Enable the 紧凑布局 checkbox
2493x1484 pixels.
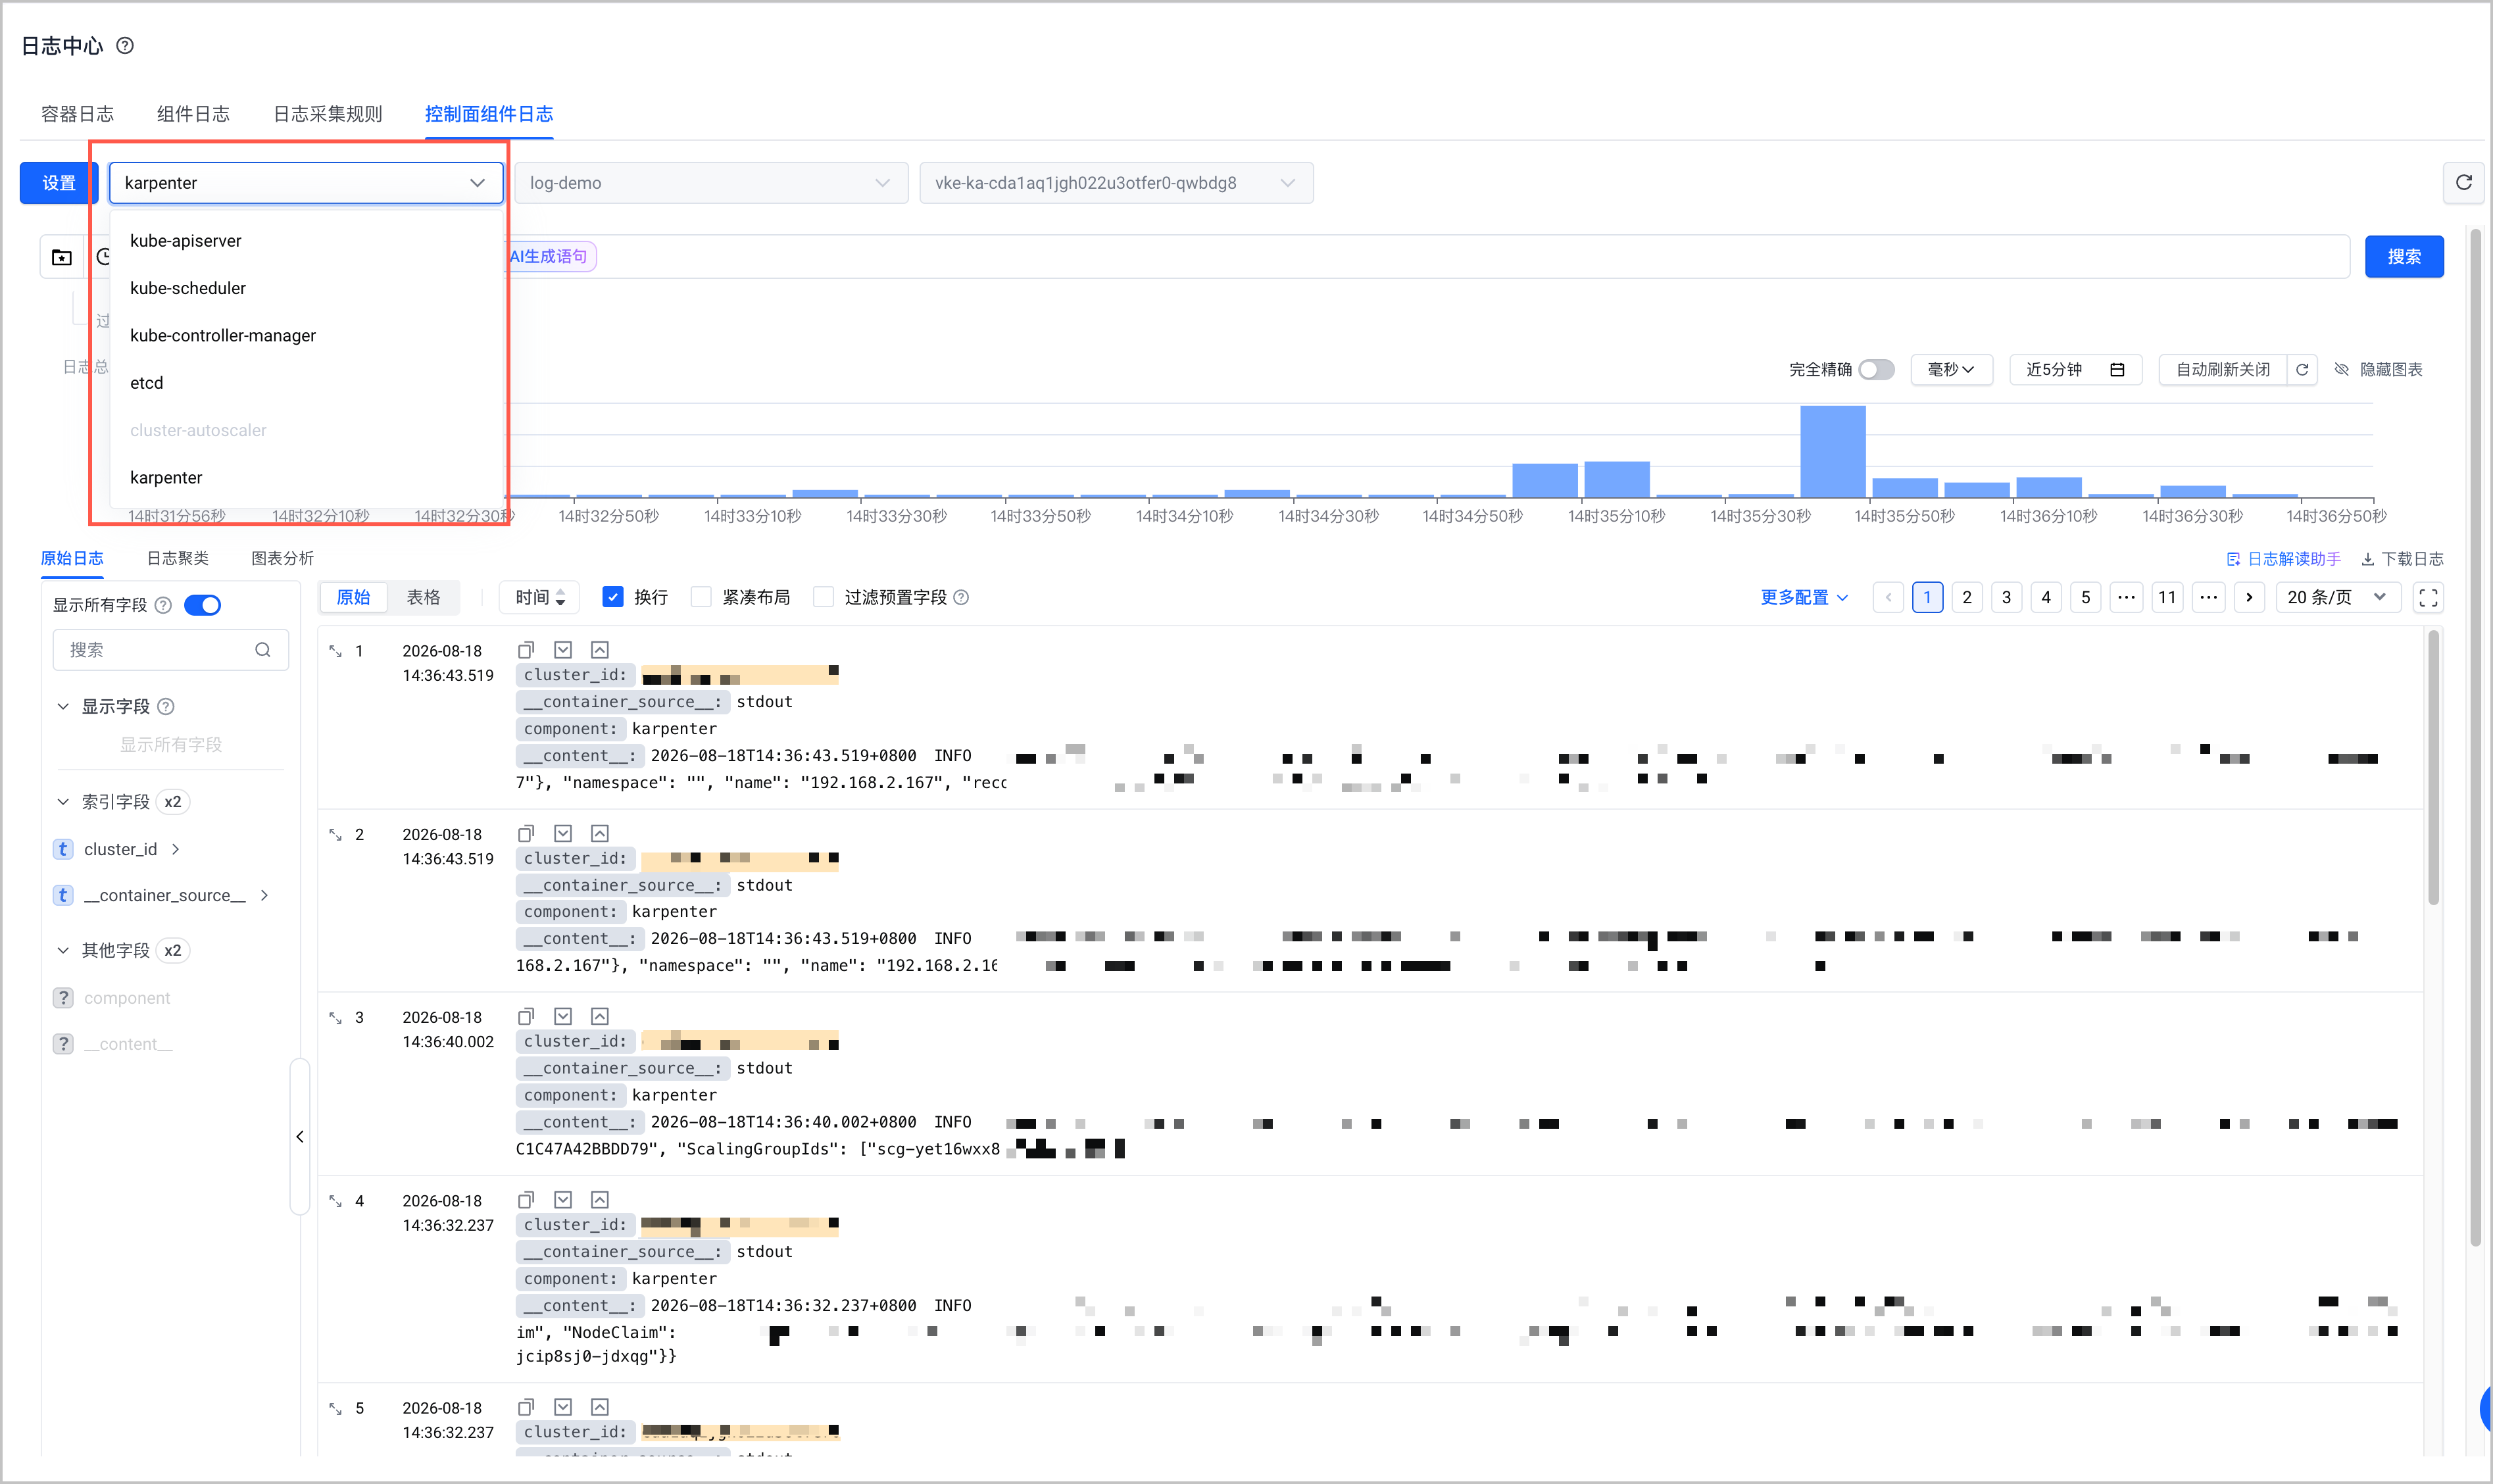702,597
